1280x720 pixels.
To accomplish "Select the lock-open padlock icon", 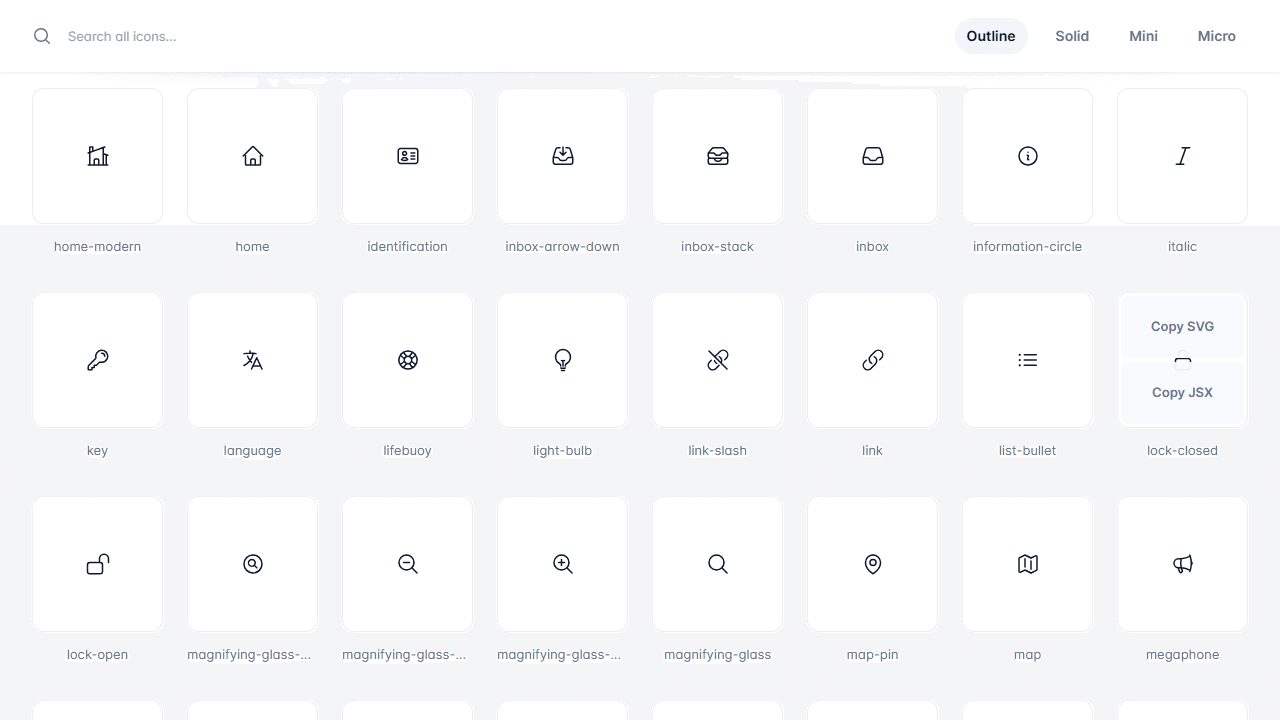I will (x=97, y=564).
